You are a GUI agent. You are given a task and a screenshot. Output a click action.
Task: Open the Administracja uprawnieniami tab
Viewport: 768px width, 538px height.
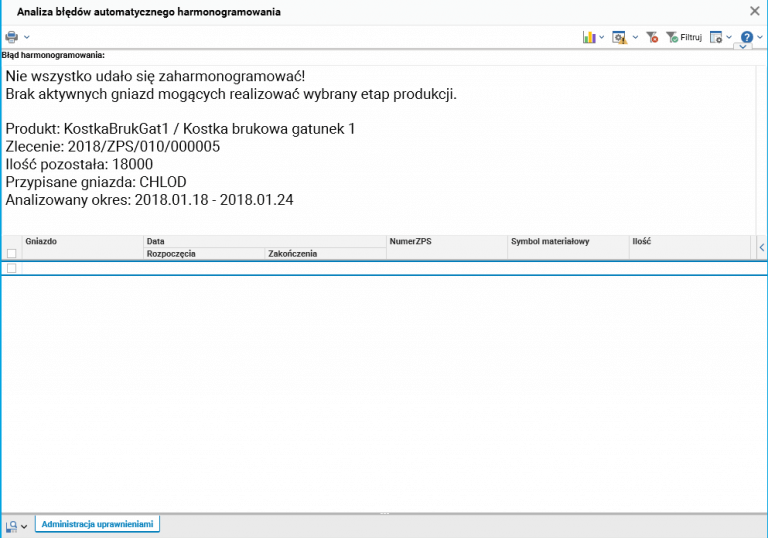click(97, 524)
